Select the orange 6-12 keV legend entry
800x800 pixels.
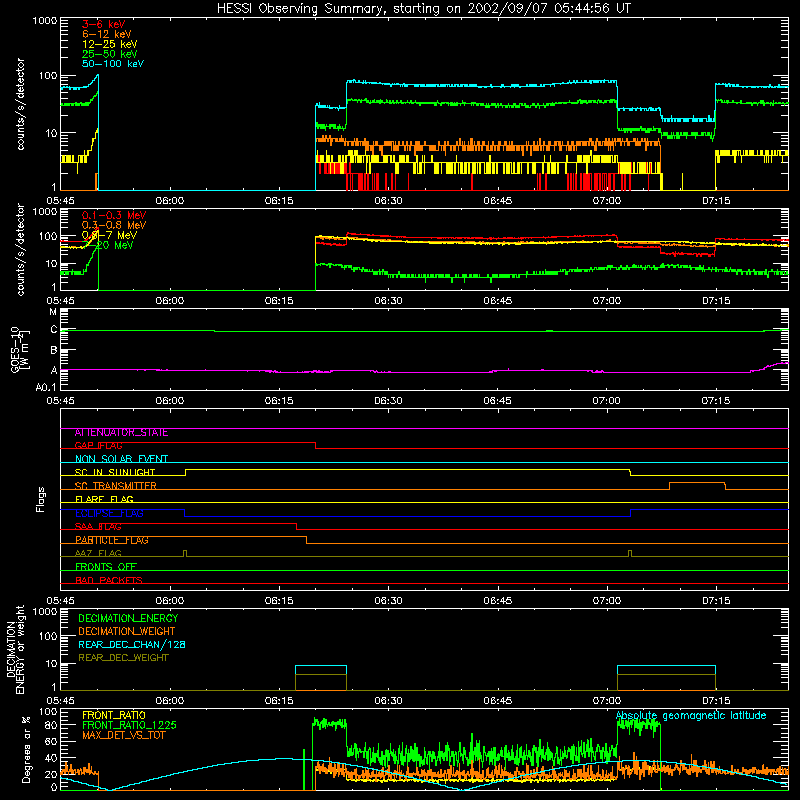[107, 34]
